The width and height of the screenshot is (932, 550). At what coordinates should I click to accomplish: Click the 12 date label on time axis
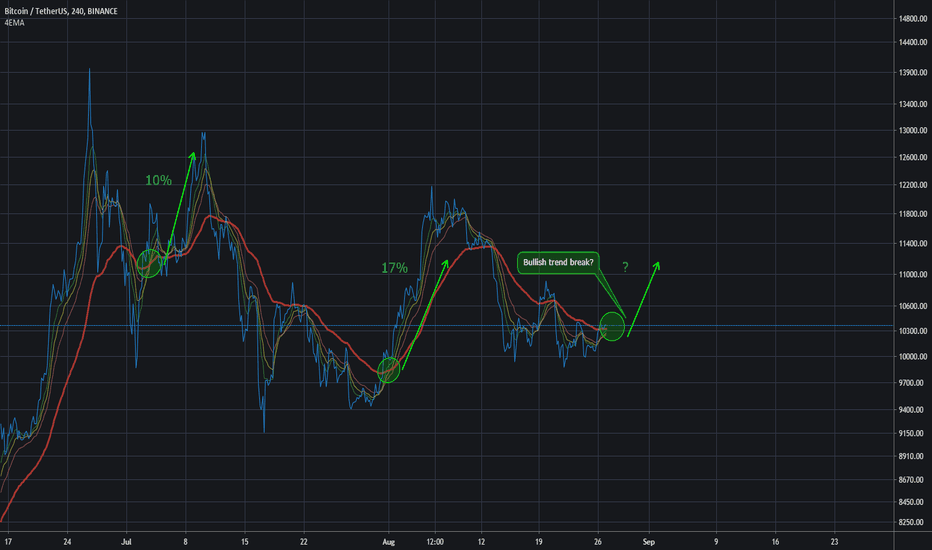(x=481, y=542)
